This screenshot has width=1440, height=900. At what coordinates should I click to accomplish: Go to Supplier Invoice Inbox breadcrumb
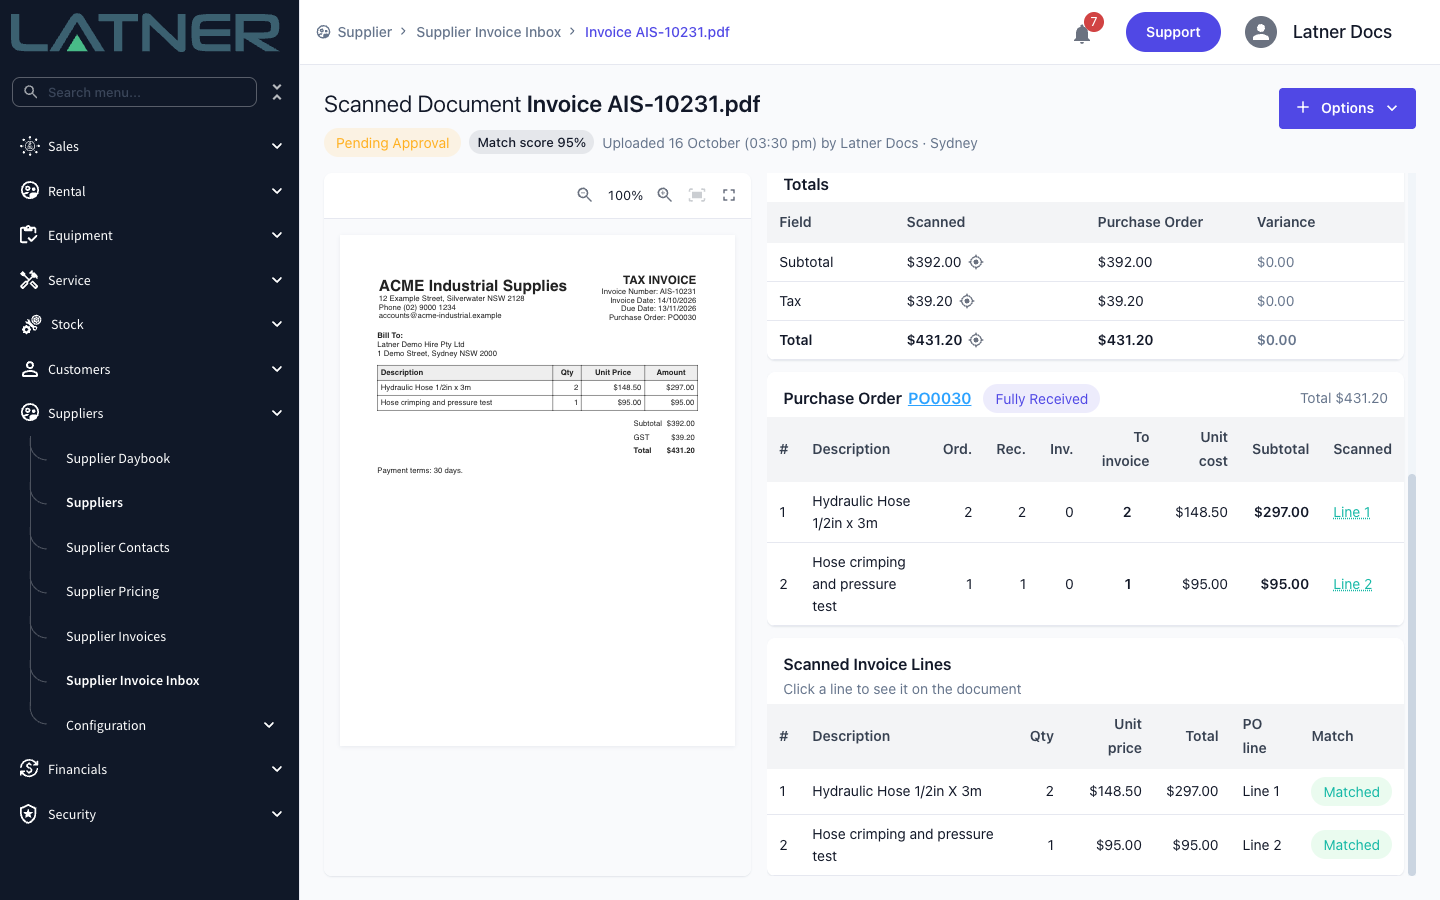pyautogui.click(x=489, y=32)
